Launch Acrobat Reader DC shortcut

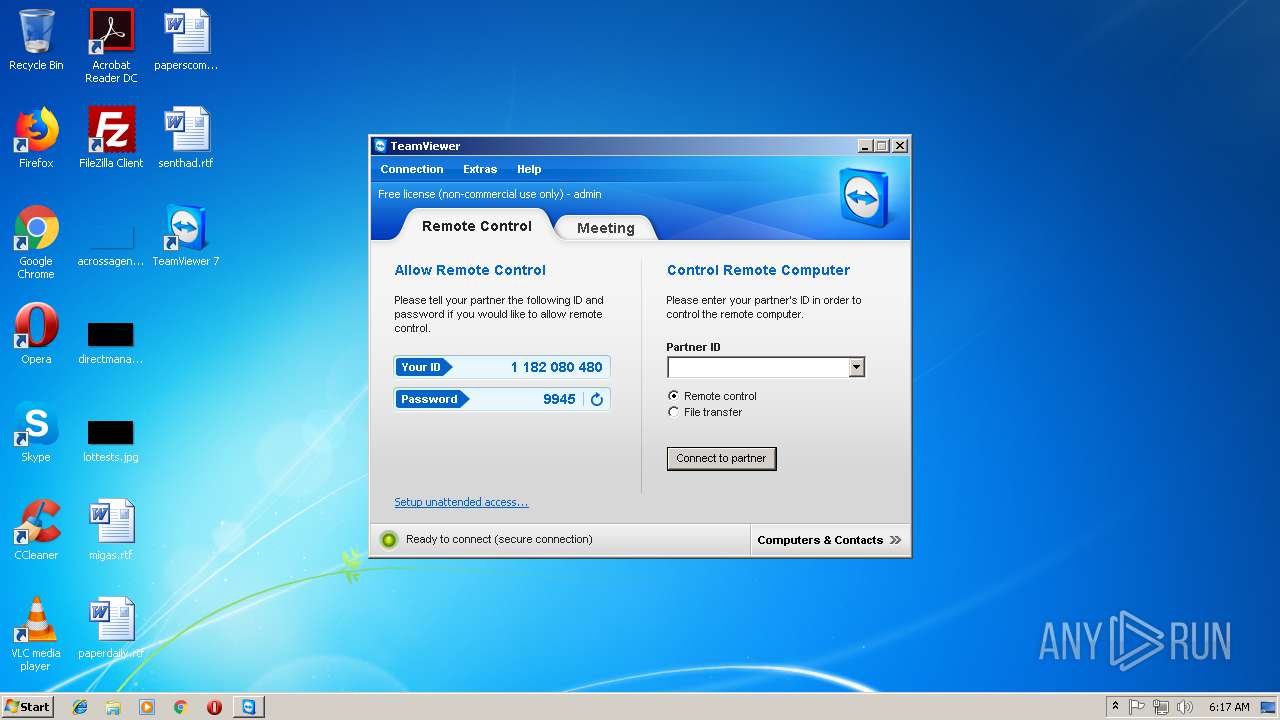[x=111, y=45]
